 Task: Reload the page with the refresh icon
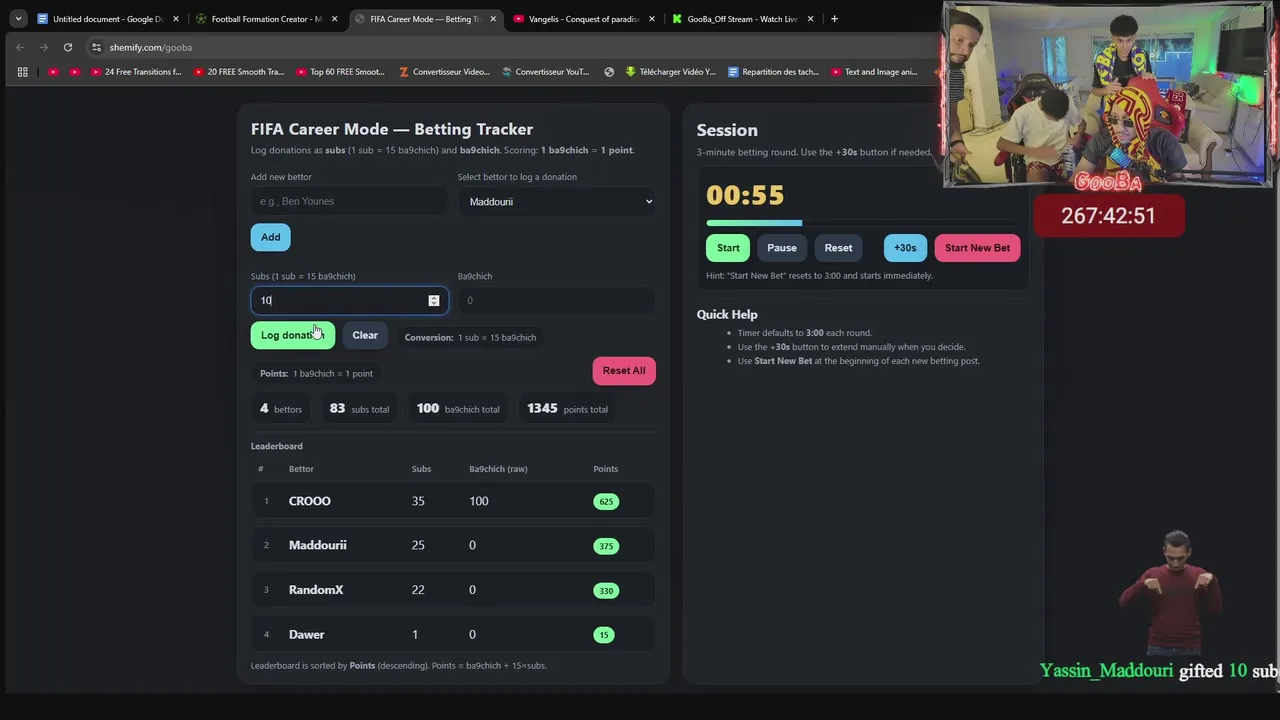point(68,47)
